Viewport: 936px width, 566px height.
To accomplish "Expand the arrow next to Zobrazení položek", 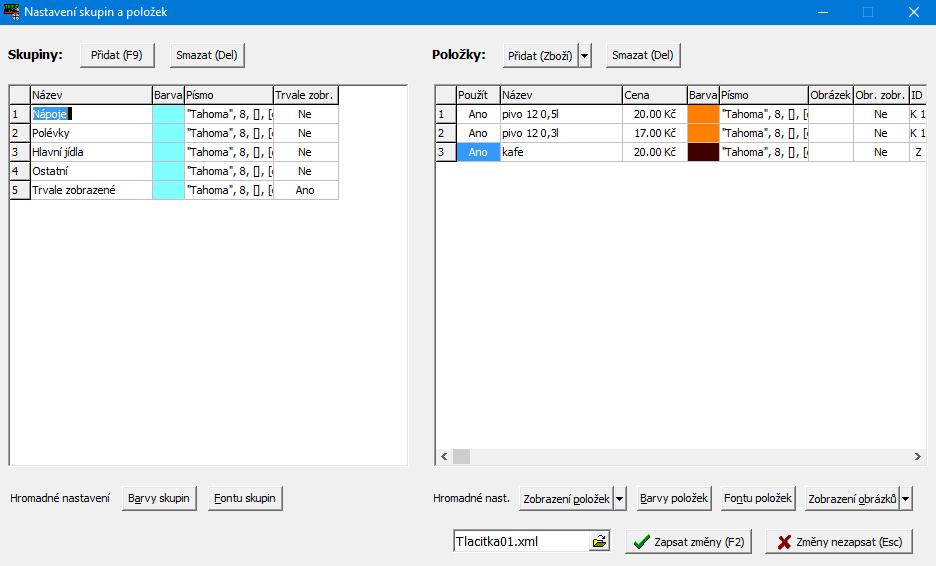I will point(620,499).
